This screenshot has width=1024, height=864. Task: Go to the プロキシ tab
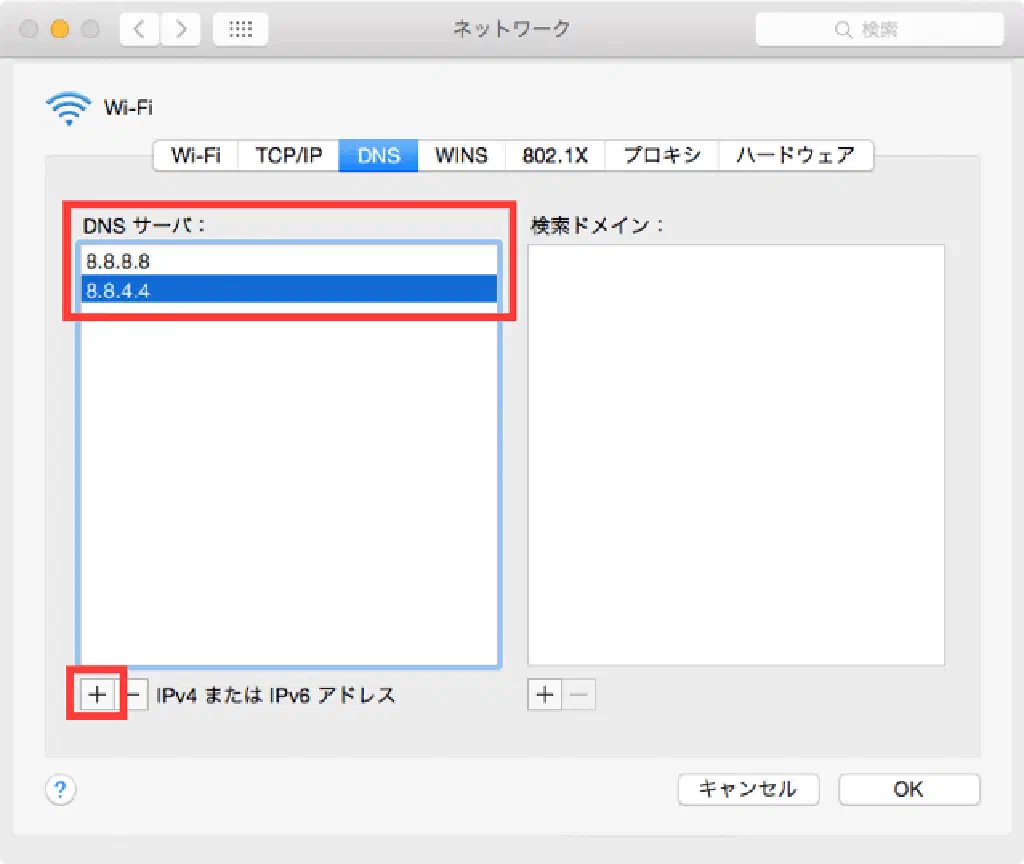click(x=662, y=156)
